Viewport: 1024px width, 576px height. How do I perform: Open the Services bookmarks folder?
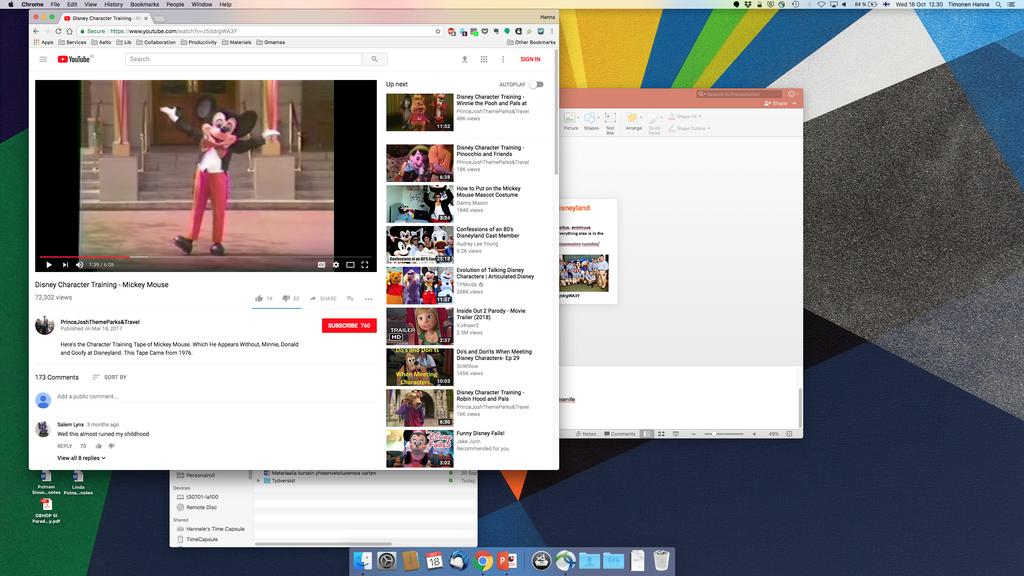(72, 42)
